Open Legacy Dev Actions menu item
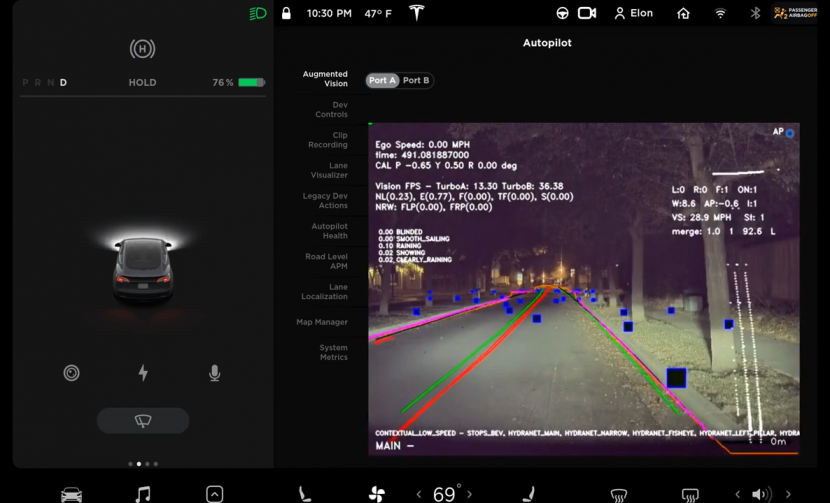Viewport: 830px width, 503px height. click(325, 201)
